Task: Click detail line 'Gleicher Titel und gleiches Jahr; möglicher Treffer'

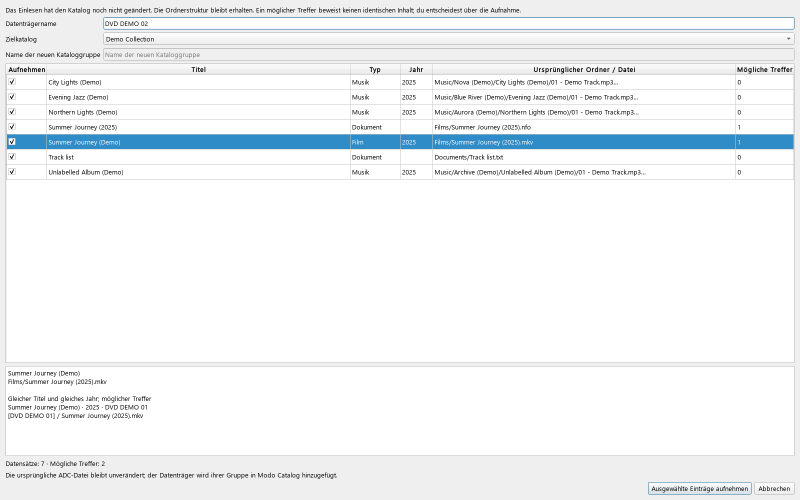Action: coord(80,398)
